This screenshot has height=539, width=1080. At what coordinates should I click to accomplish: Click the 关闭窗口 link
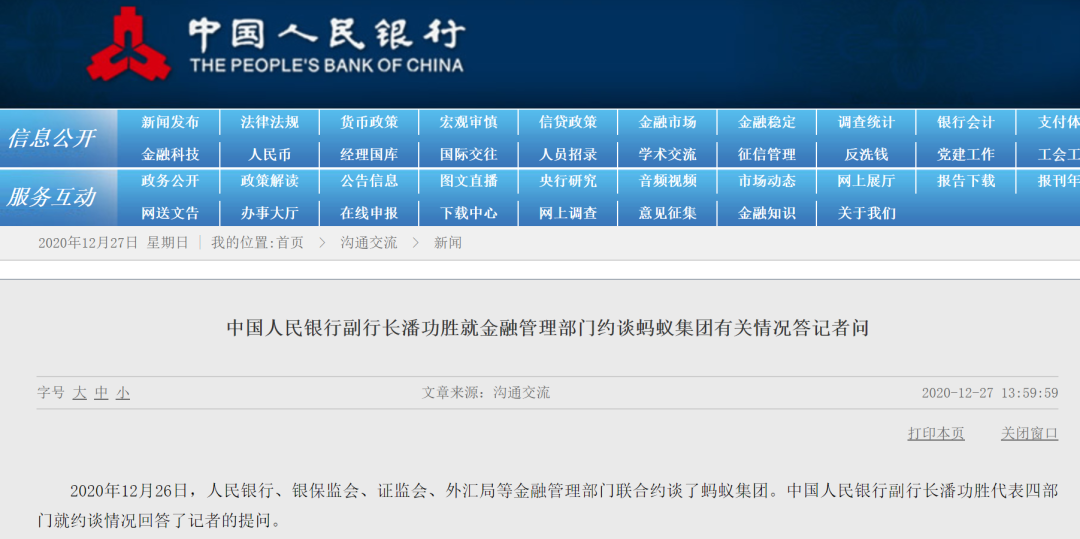1029,433
